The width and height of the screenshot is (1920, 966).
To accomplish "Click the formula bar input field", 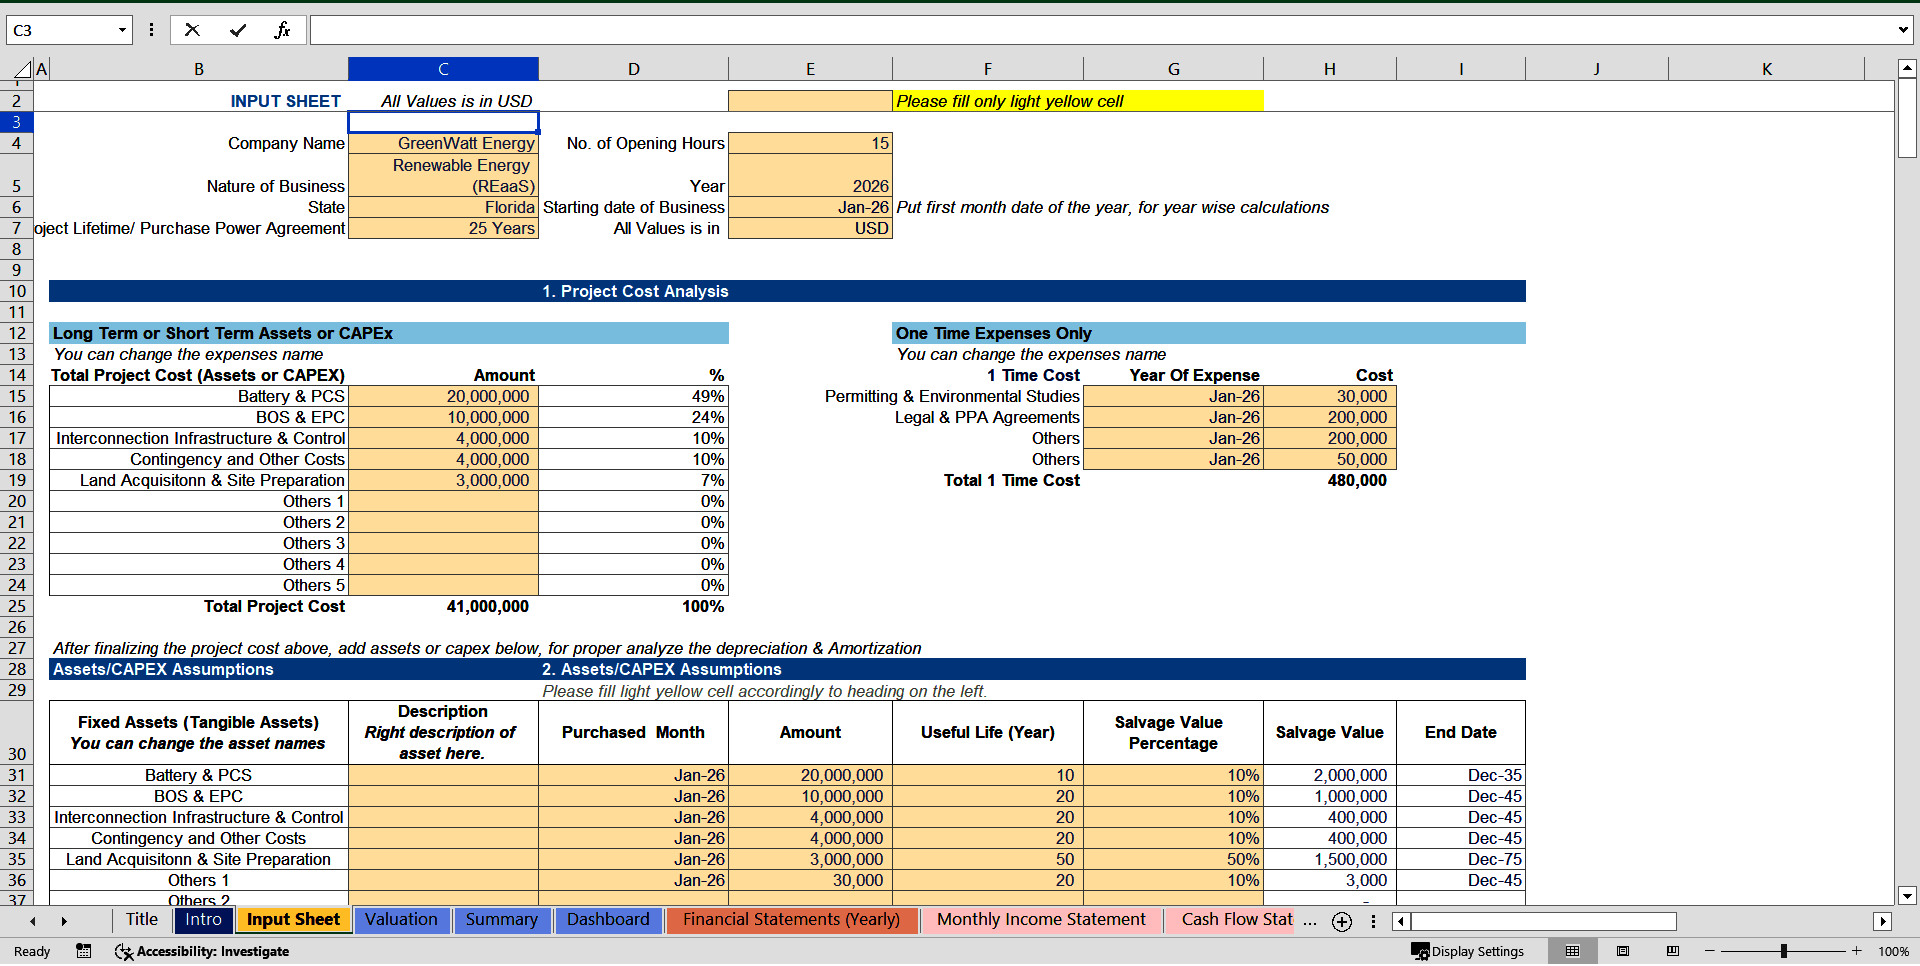I will (x=1100, y=30).
